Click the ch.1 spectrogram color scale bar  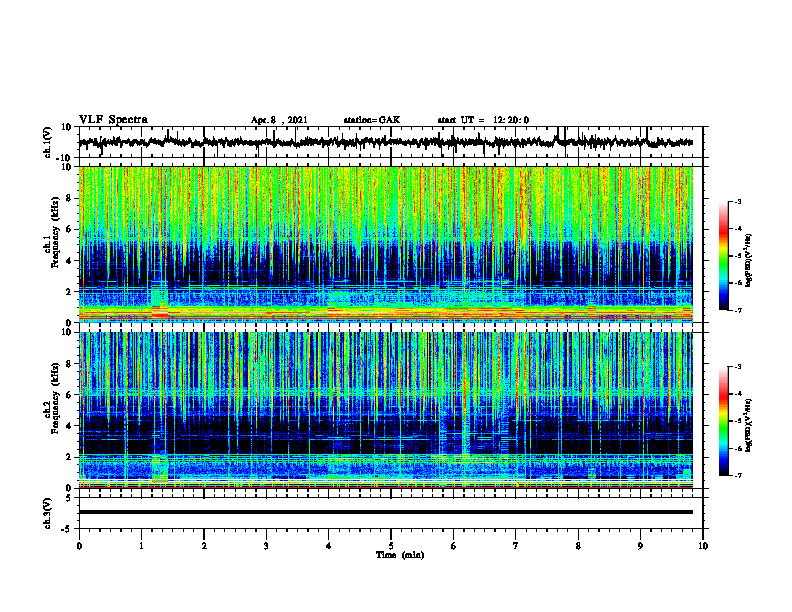click(x=723, y=256)
